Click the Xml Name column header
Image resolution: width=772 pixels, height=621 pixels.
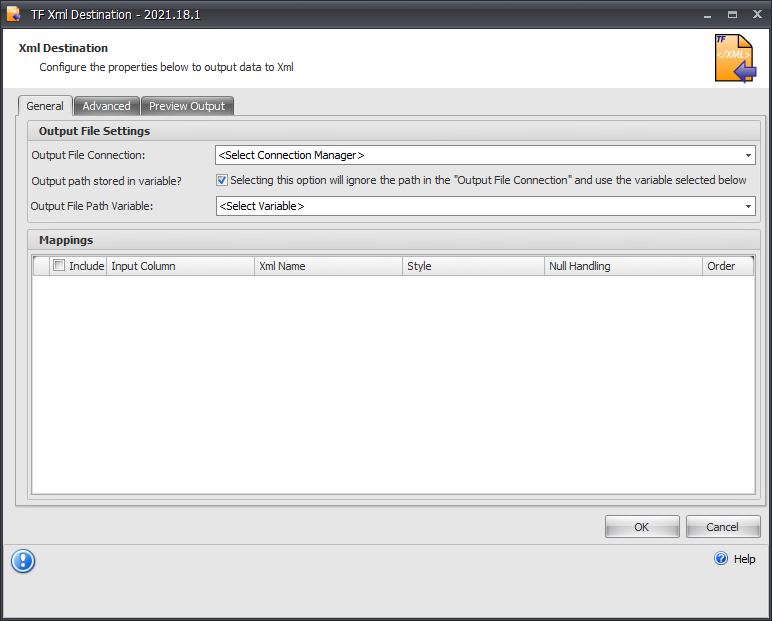(328, 266)
